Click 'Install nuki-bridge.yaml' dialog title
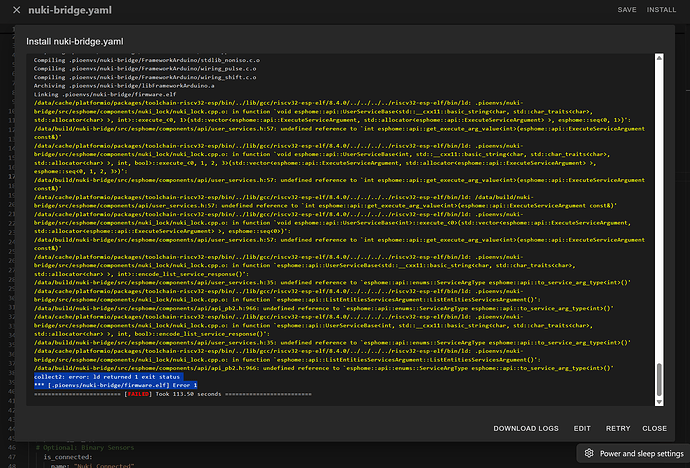Screen dimensions: 690x468 tap(75, 41)
